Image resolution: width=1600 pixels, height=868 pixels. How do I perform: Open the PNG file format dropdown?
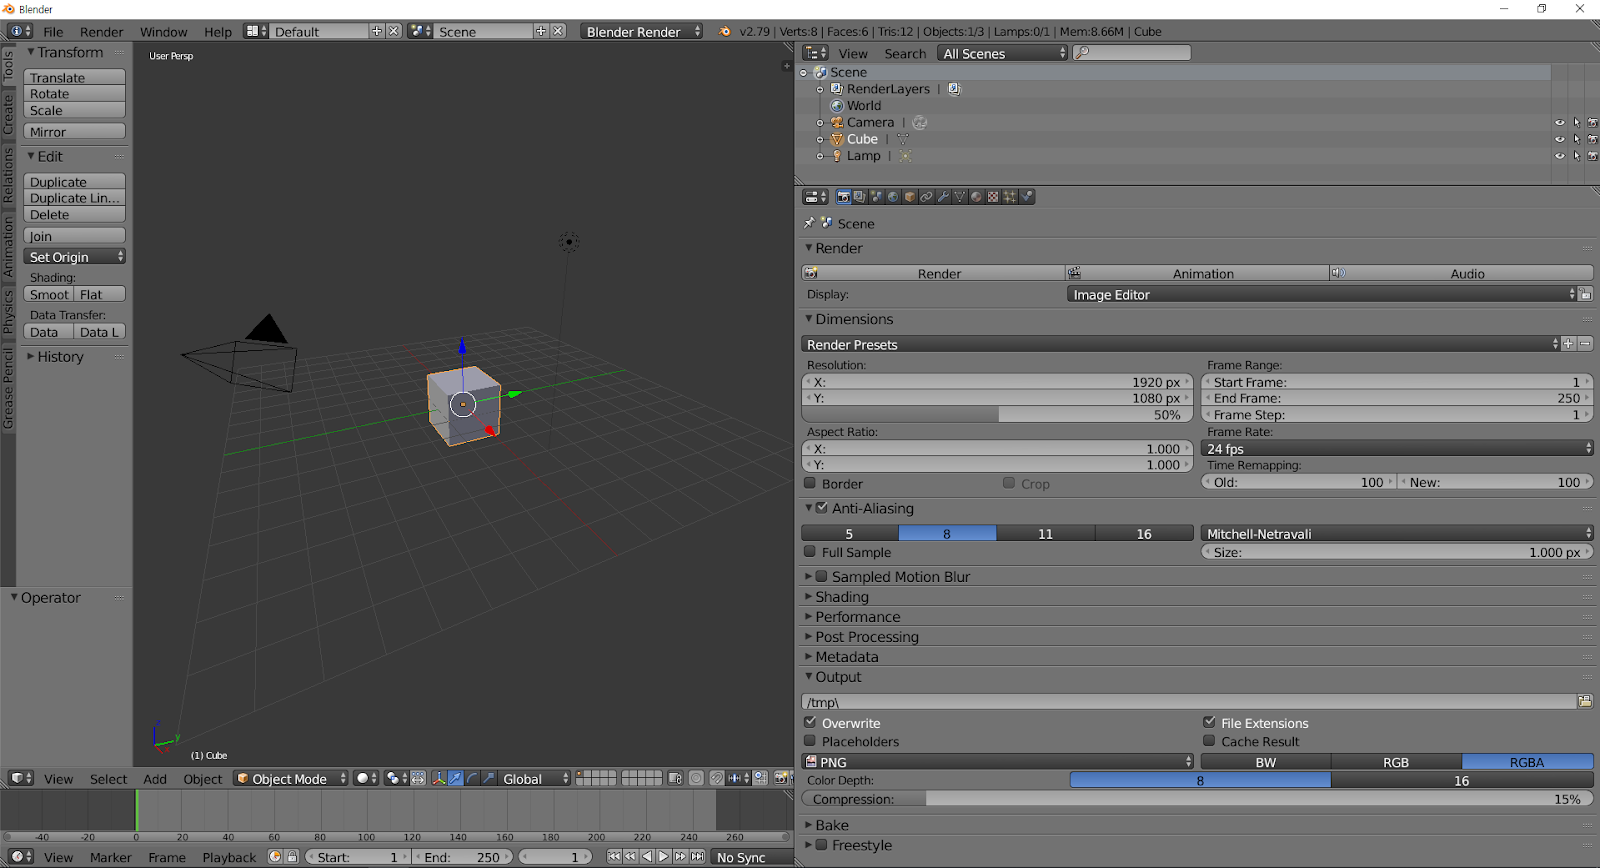coord(998,761)
